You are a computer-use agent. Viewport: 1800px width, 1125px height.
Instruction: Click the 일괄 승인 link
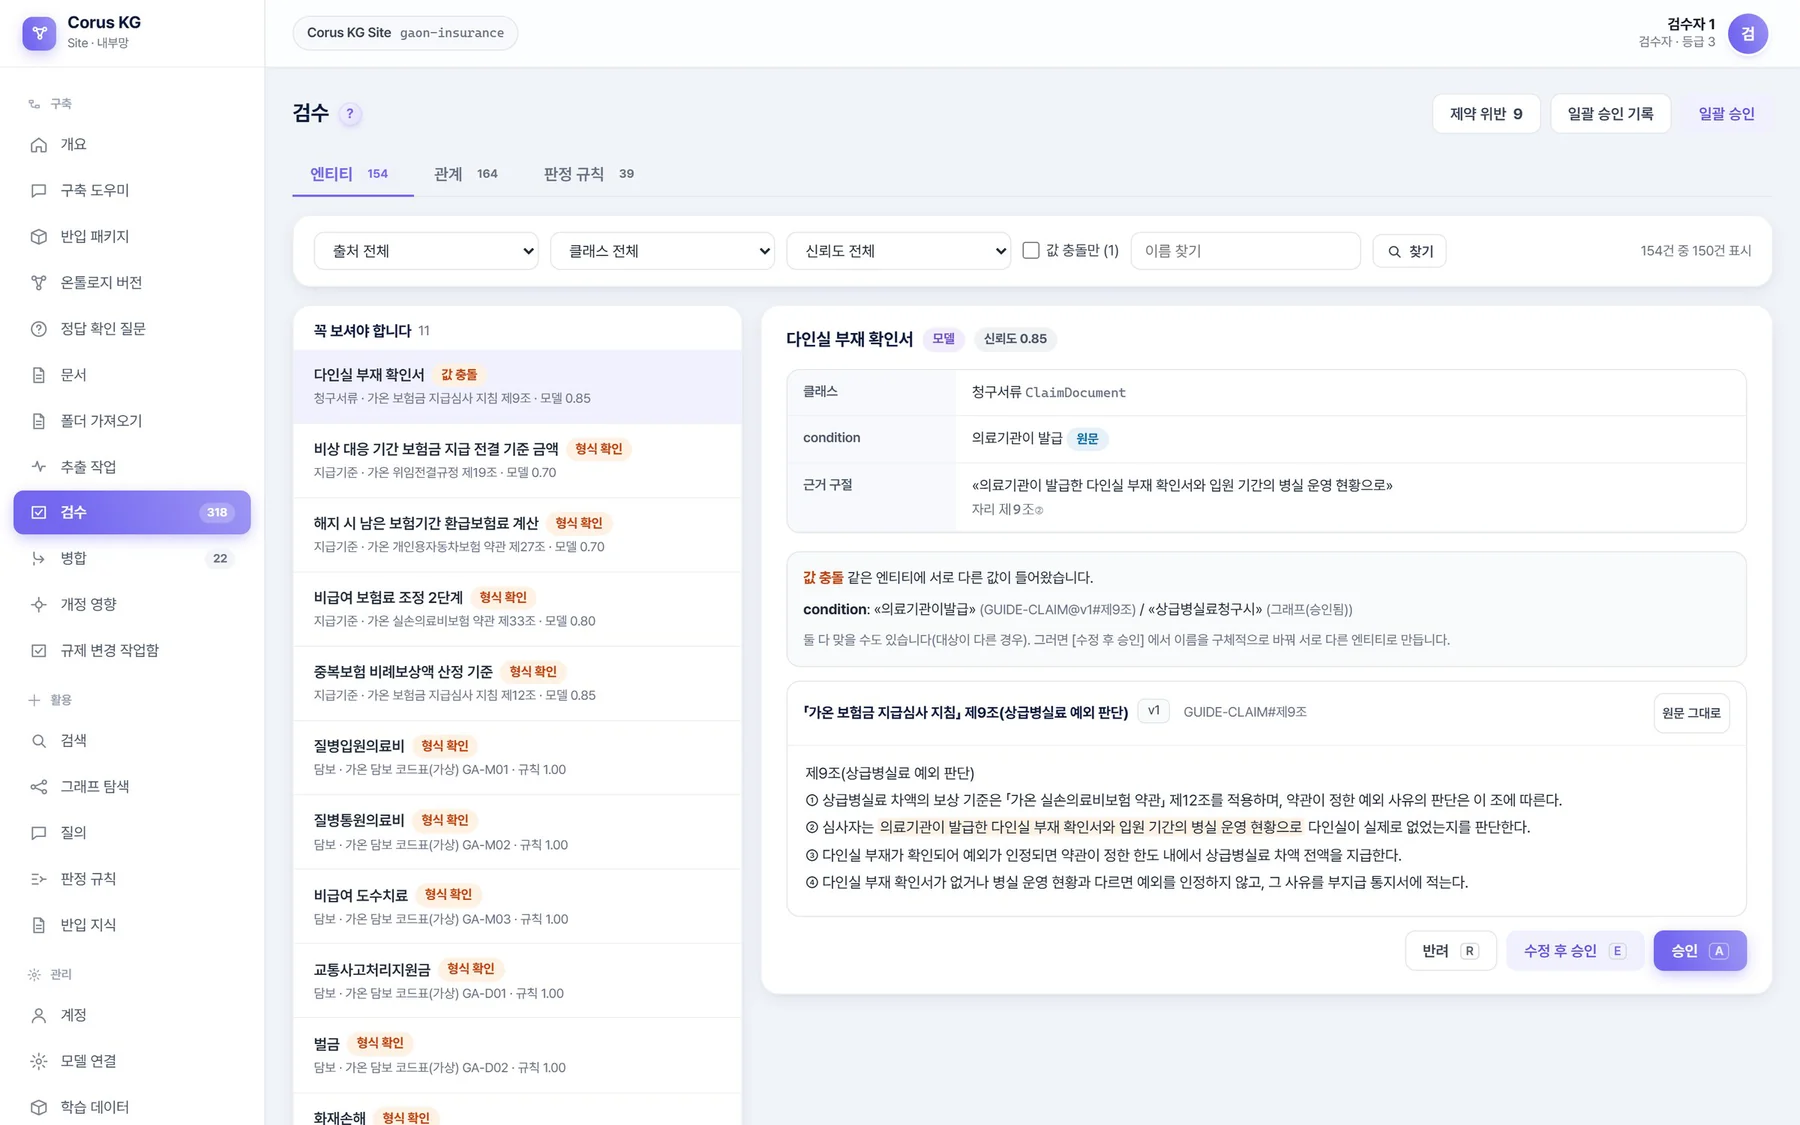1726,114
